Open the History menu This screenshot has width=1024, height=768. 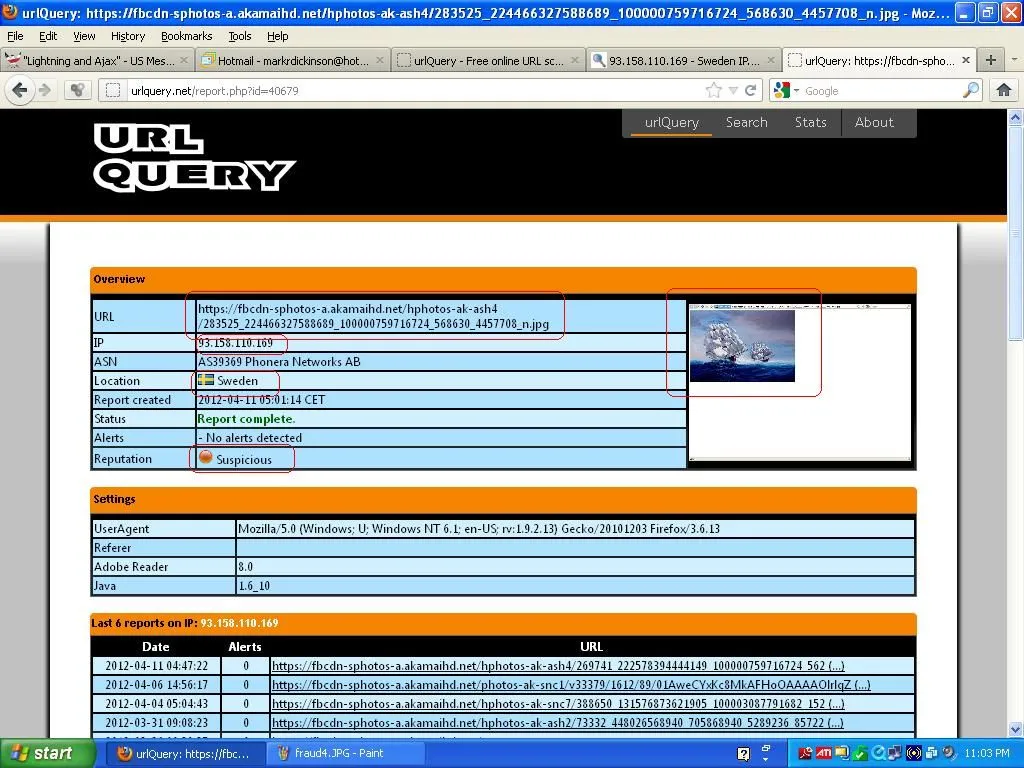click(x=127, y=36)
